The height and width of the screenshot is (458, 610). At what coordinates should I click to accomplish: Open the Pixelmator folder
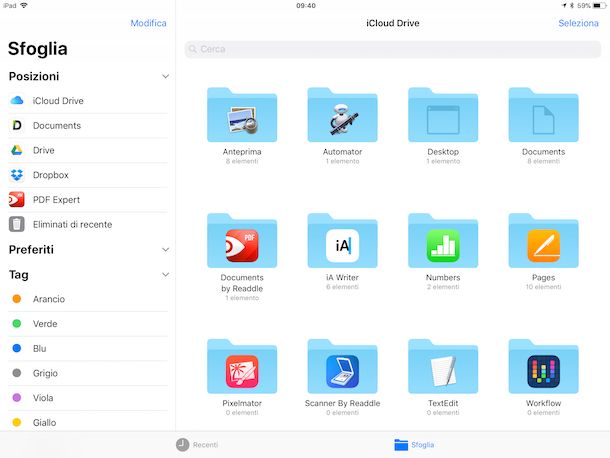[242, 367]
